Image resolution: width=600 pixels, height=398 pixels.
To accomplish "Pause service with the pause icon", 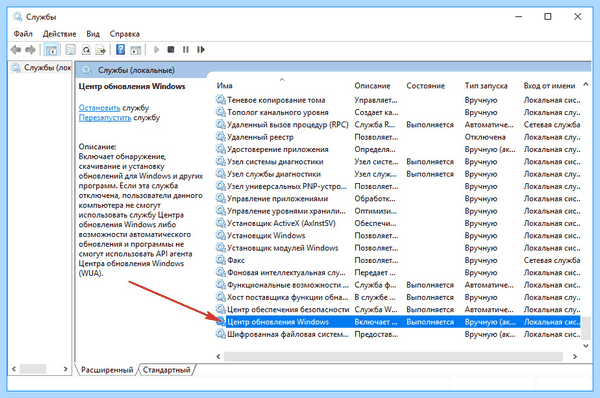I will [x=186, y=49].
